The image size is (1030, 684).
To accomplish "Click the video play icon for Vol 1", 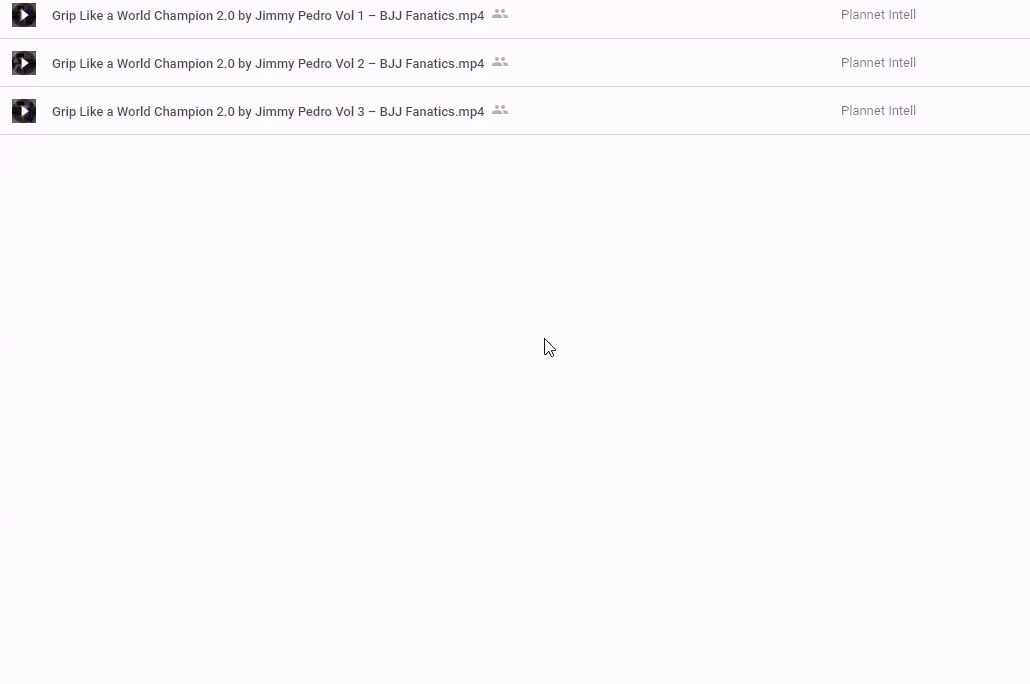I will point(24,15).
